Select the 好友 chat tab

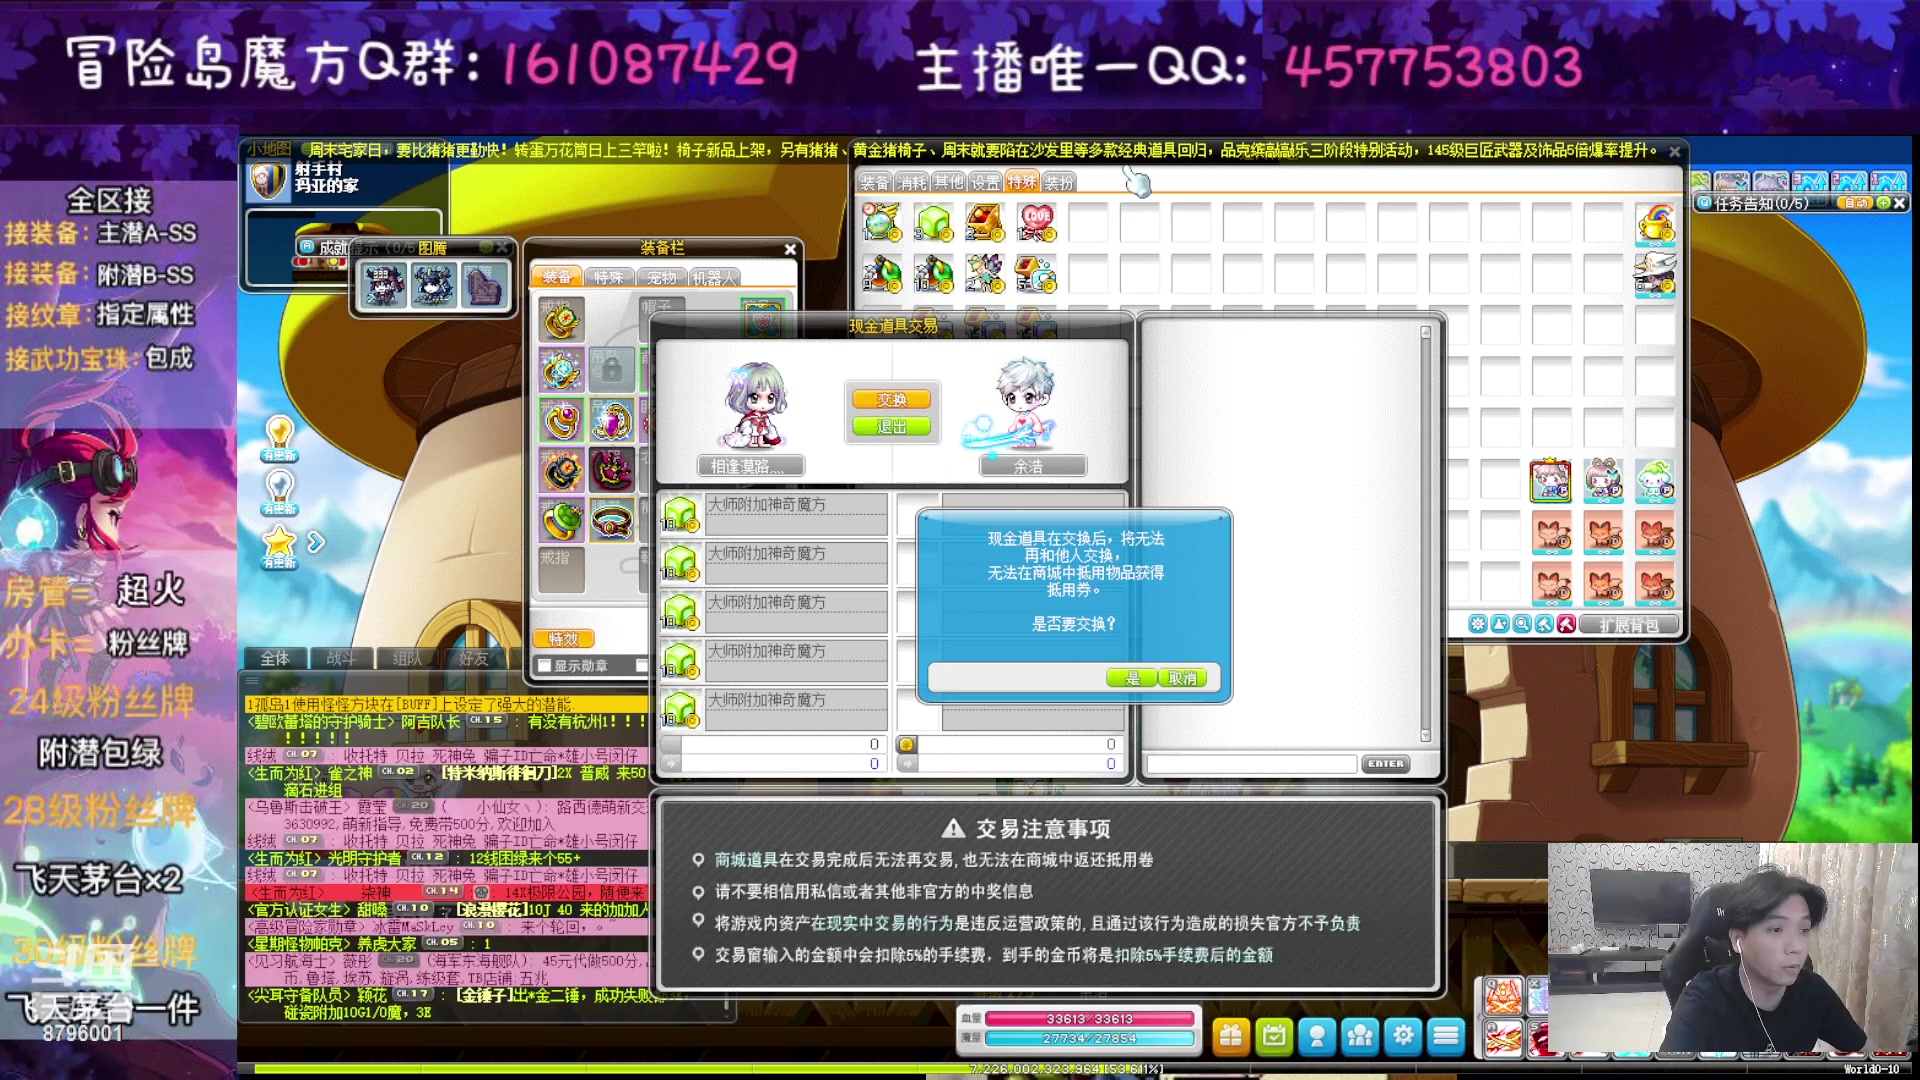coord(474,658)
